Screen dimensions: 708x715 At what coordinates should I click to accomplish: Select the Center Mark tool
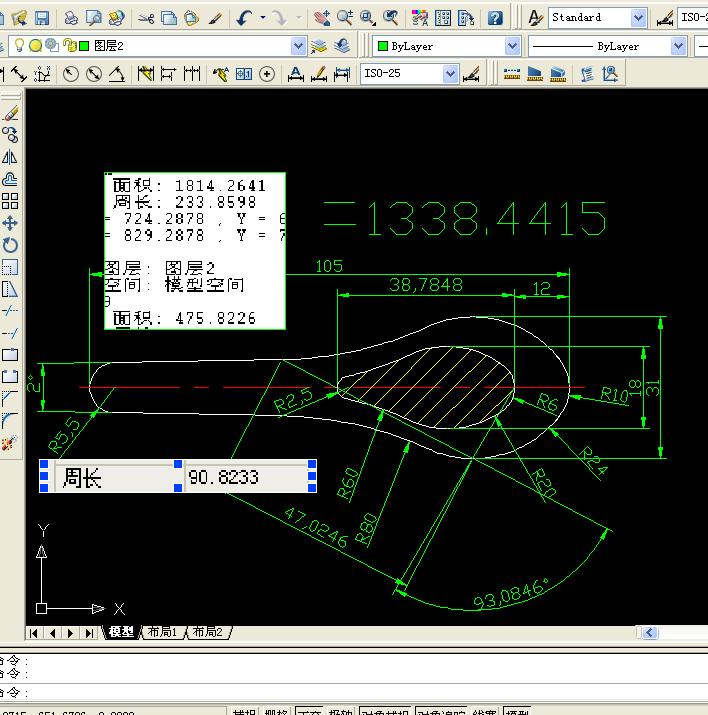(x=267, y=74)
